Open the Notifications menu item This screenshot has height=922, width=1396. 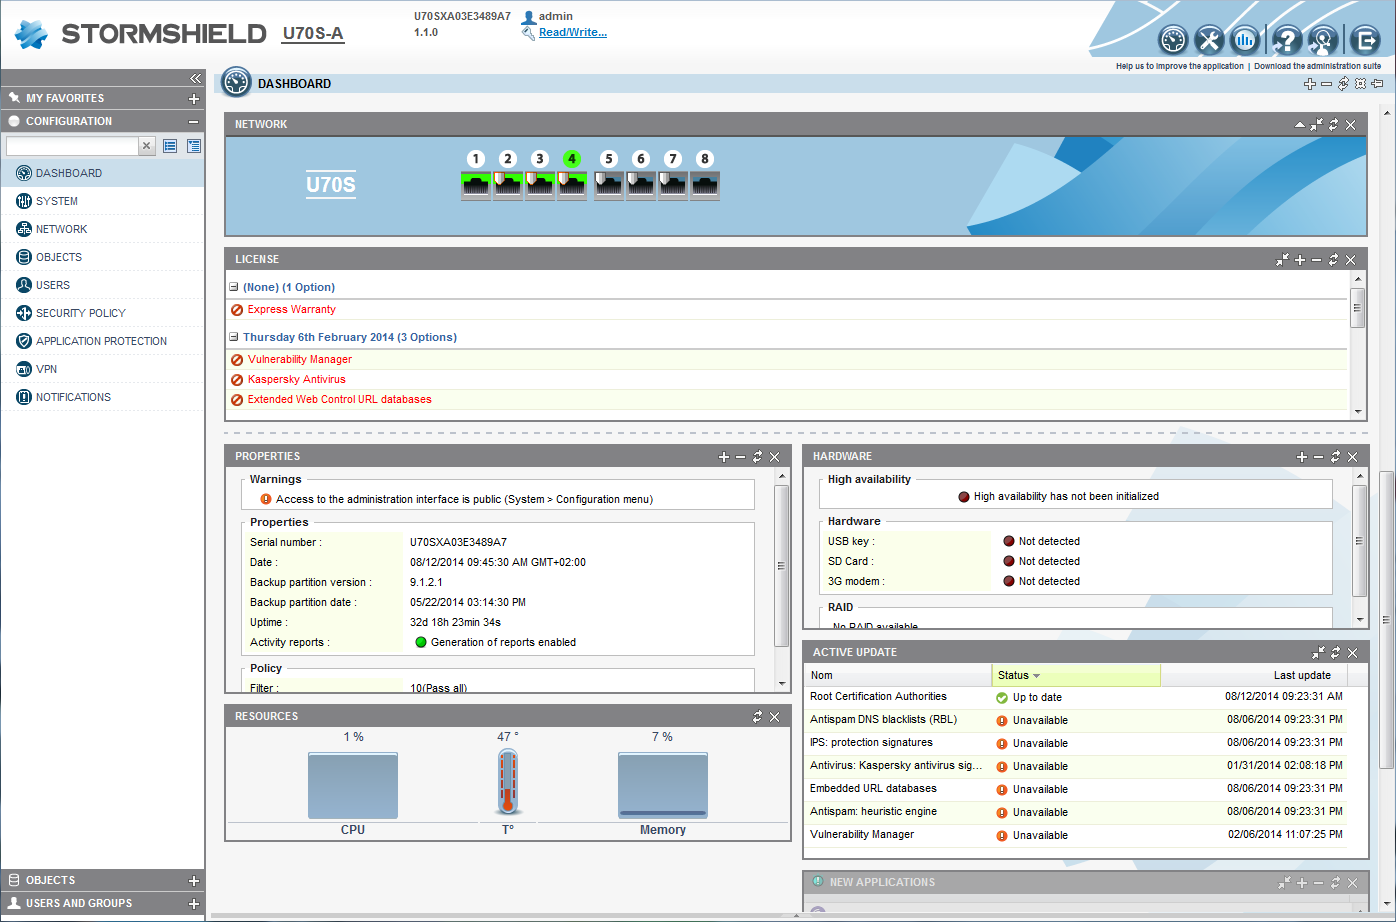click(x=102, y=397)
